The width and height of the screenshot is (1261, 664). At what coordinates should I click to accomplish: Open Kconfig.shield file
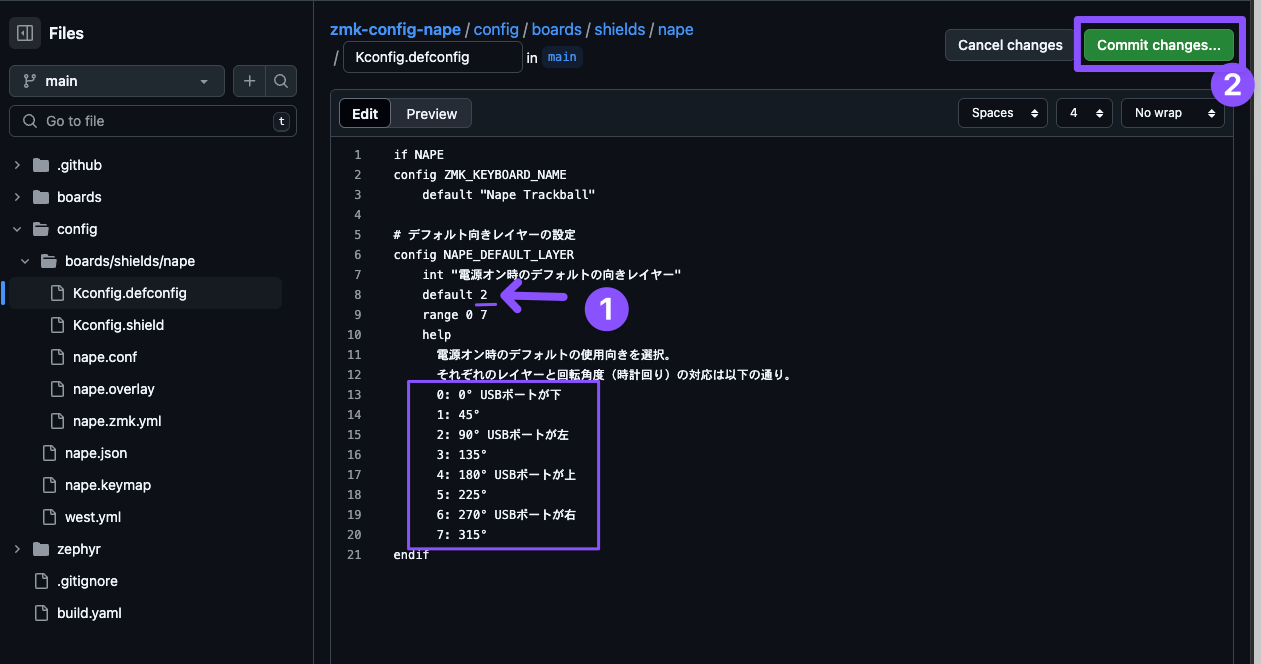click(x=118, y=325)
